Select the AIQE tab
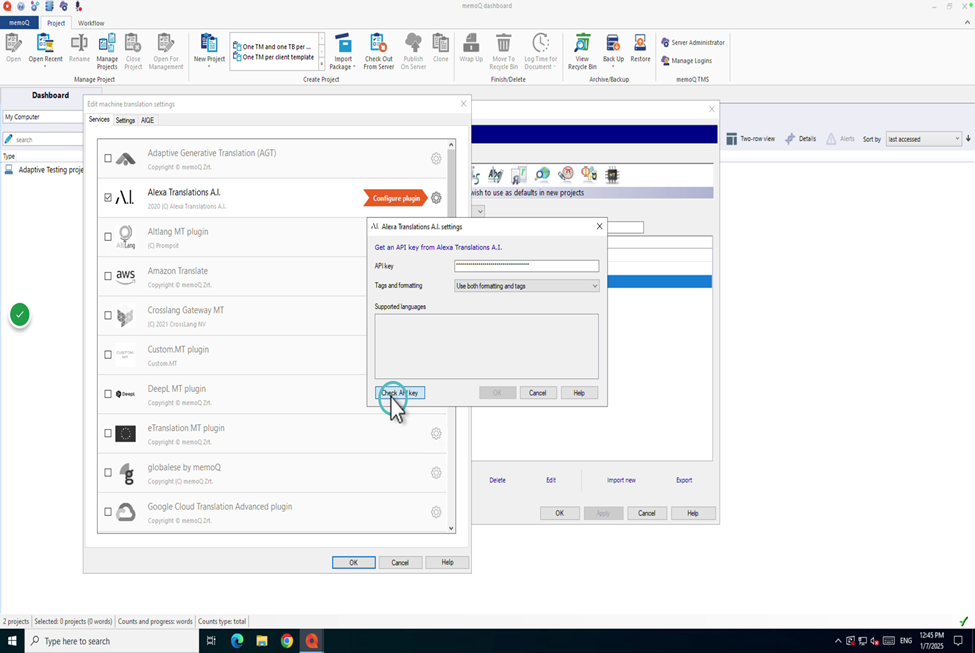 click(147, 120)
